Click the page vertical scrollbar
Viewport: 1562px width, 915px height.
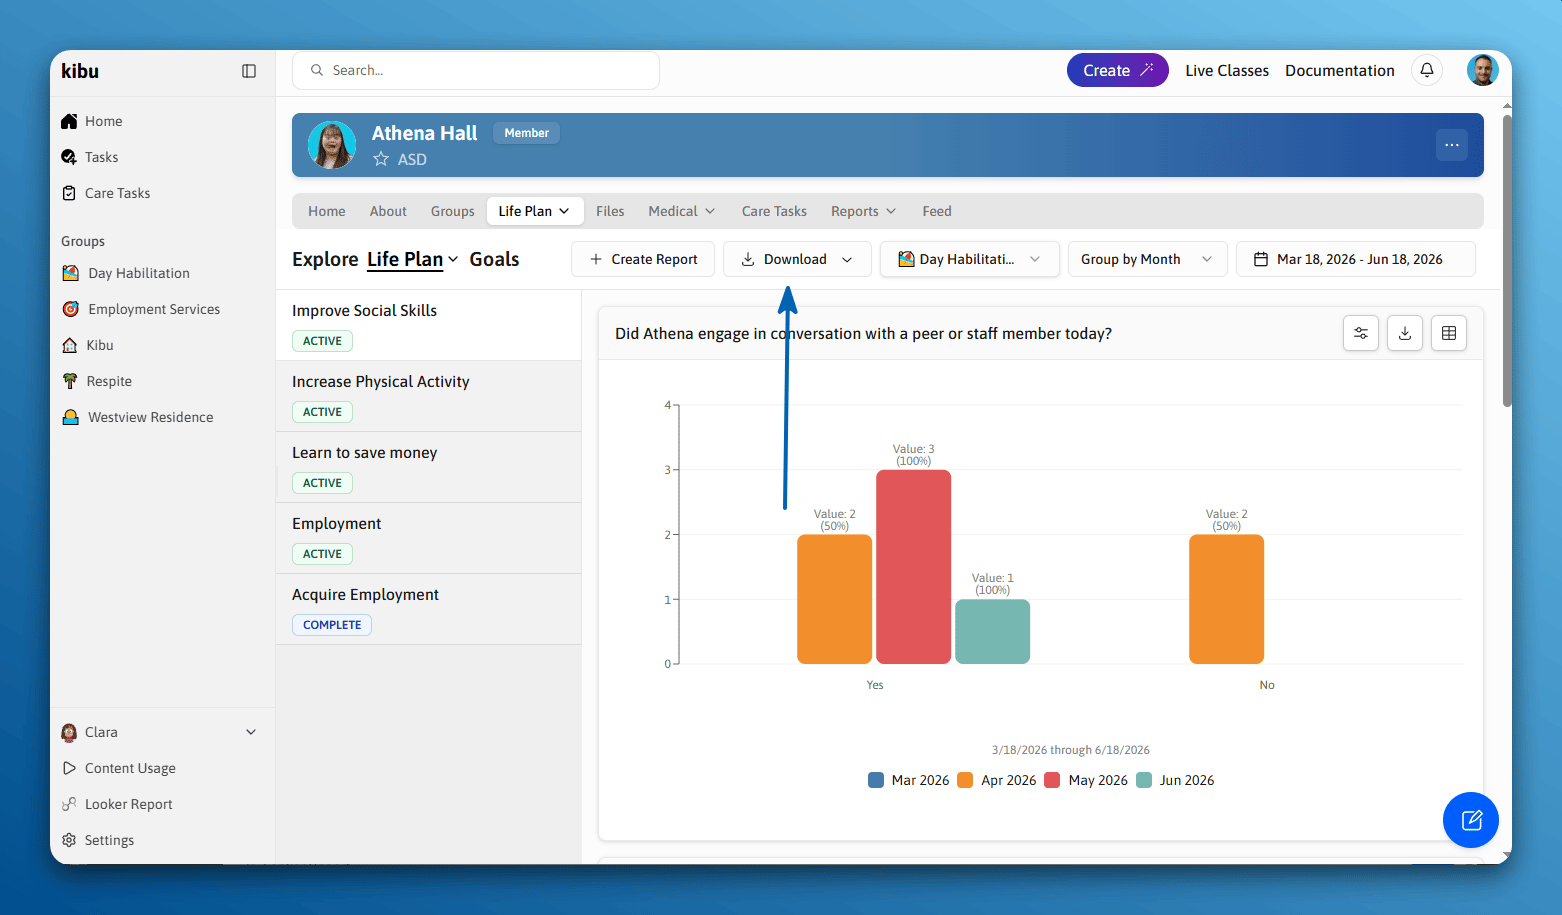click(x=1507, y=261)
